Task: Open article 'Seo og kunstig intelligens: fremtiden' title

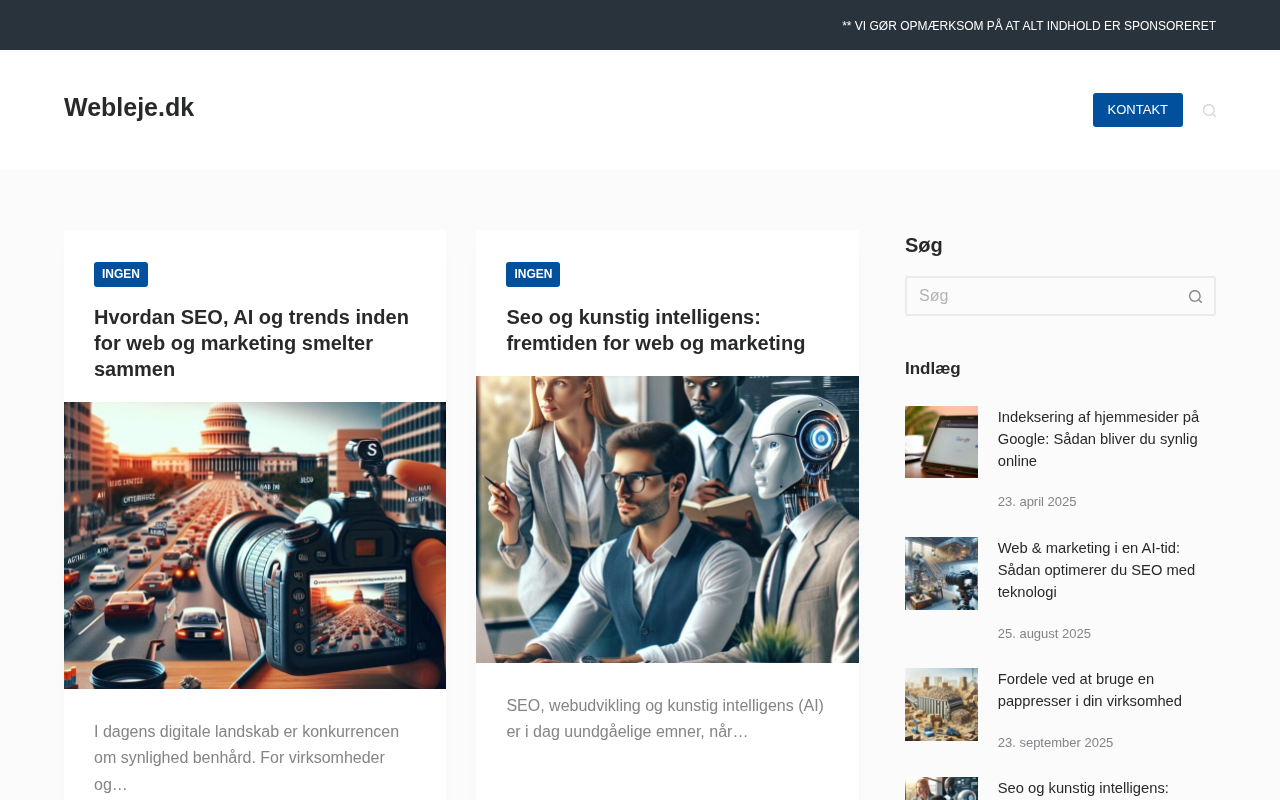Action: (x=656, y=330)
